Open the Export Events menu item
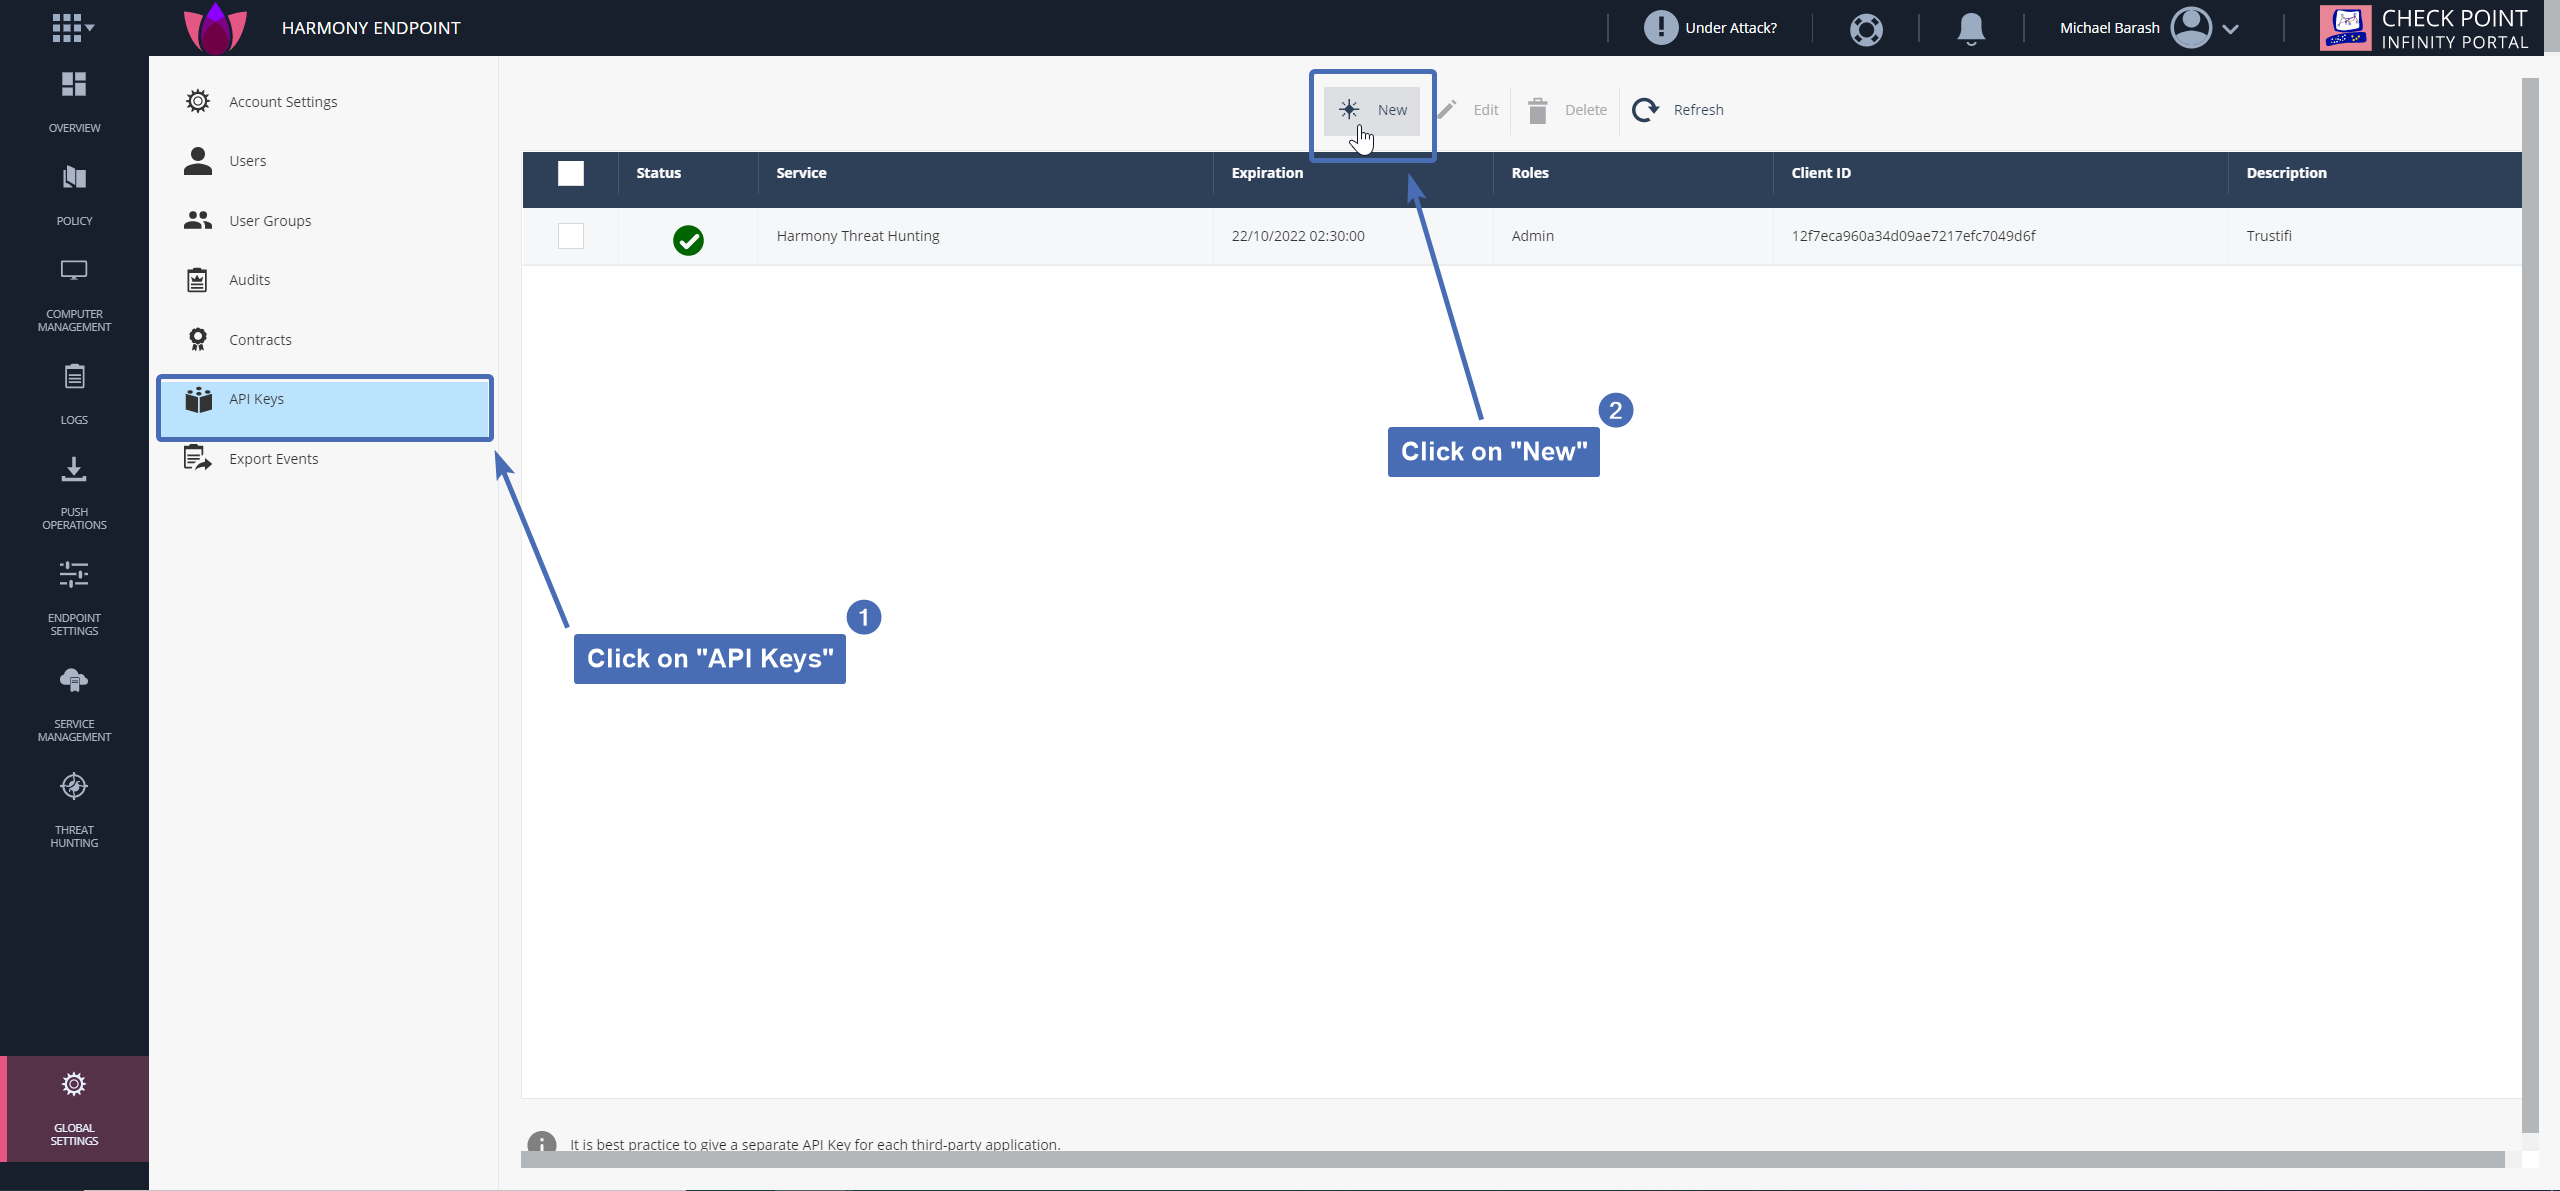Viewport: 2560px width, 1191px height. pyautogui.click(x=273, y=459)
